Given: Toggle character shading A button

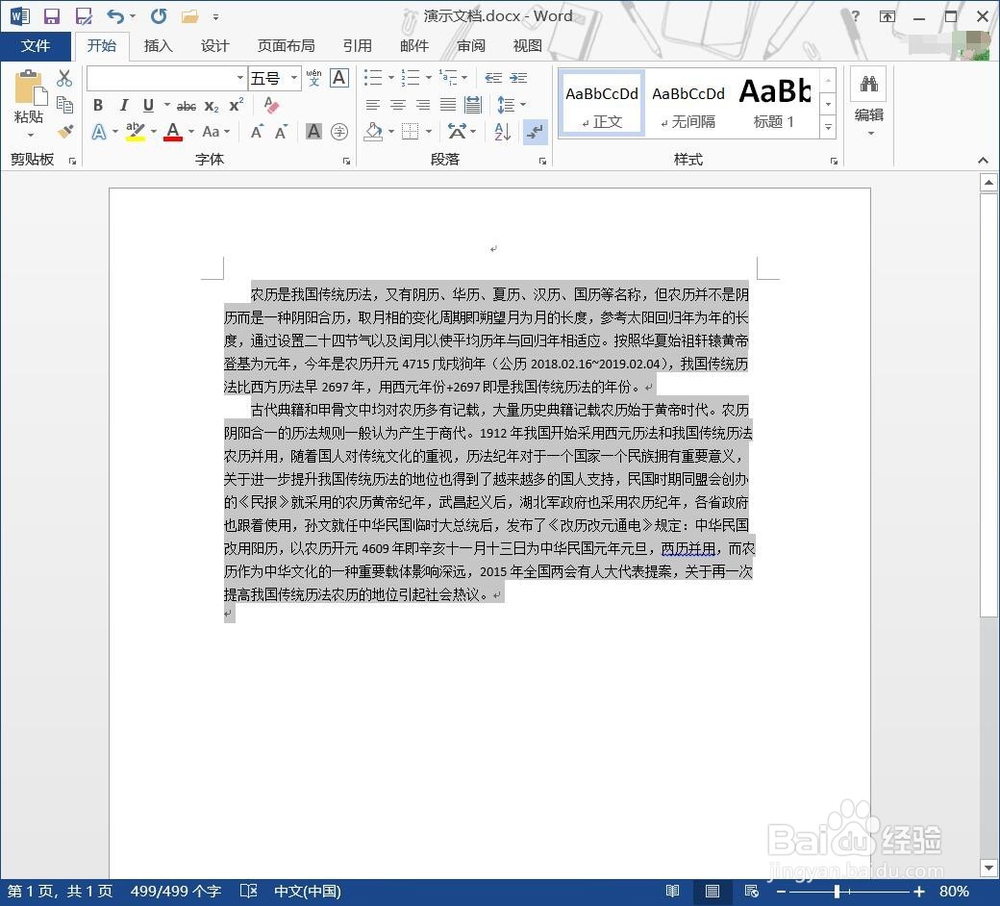Looking at the screenshot, I should point(314,132).
